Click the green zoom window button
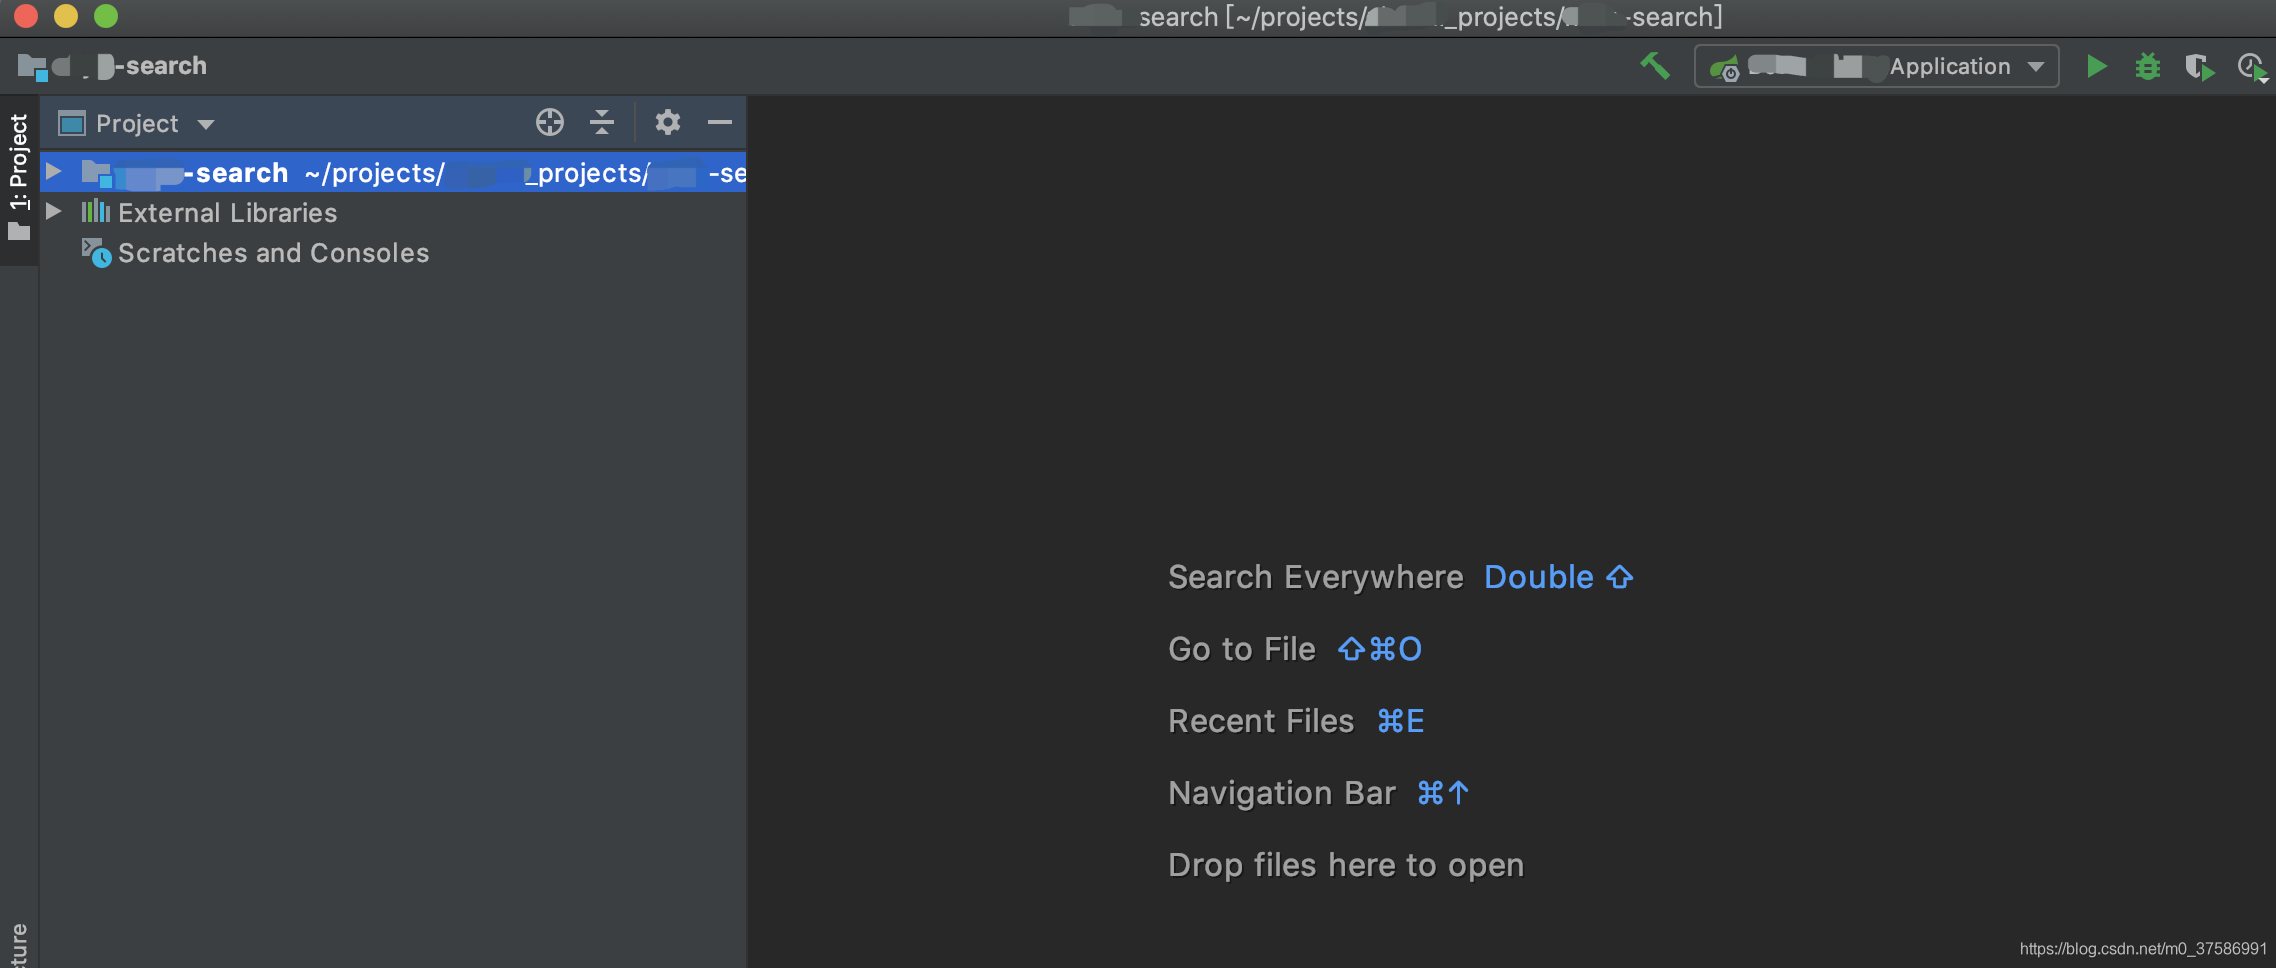This screenshot has height=968, width=2276. click(x=106, y=16)
